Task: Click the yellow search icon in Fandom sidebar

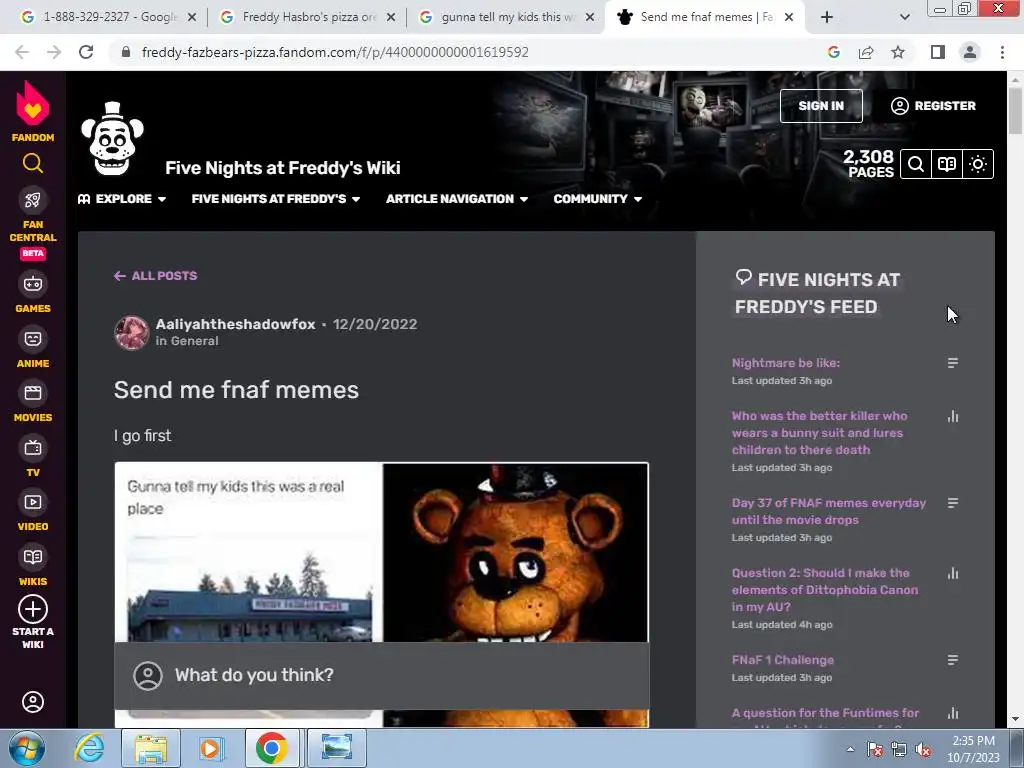Action: tap(33, 163)
